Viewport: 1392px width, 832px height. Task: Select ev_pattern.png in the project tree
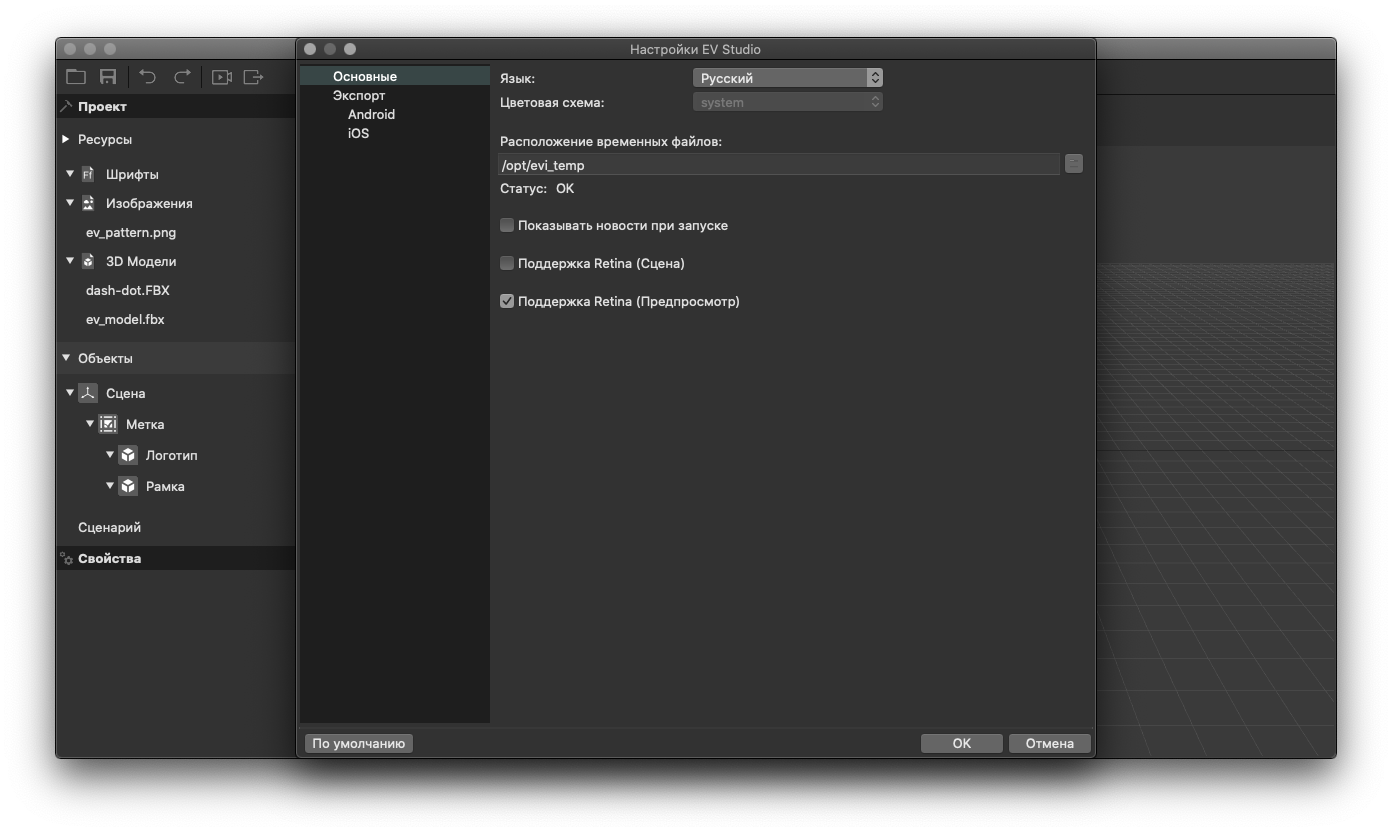(131, 232)
